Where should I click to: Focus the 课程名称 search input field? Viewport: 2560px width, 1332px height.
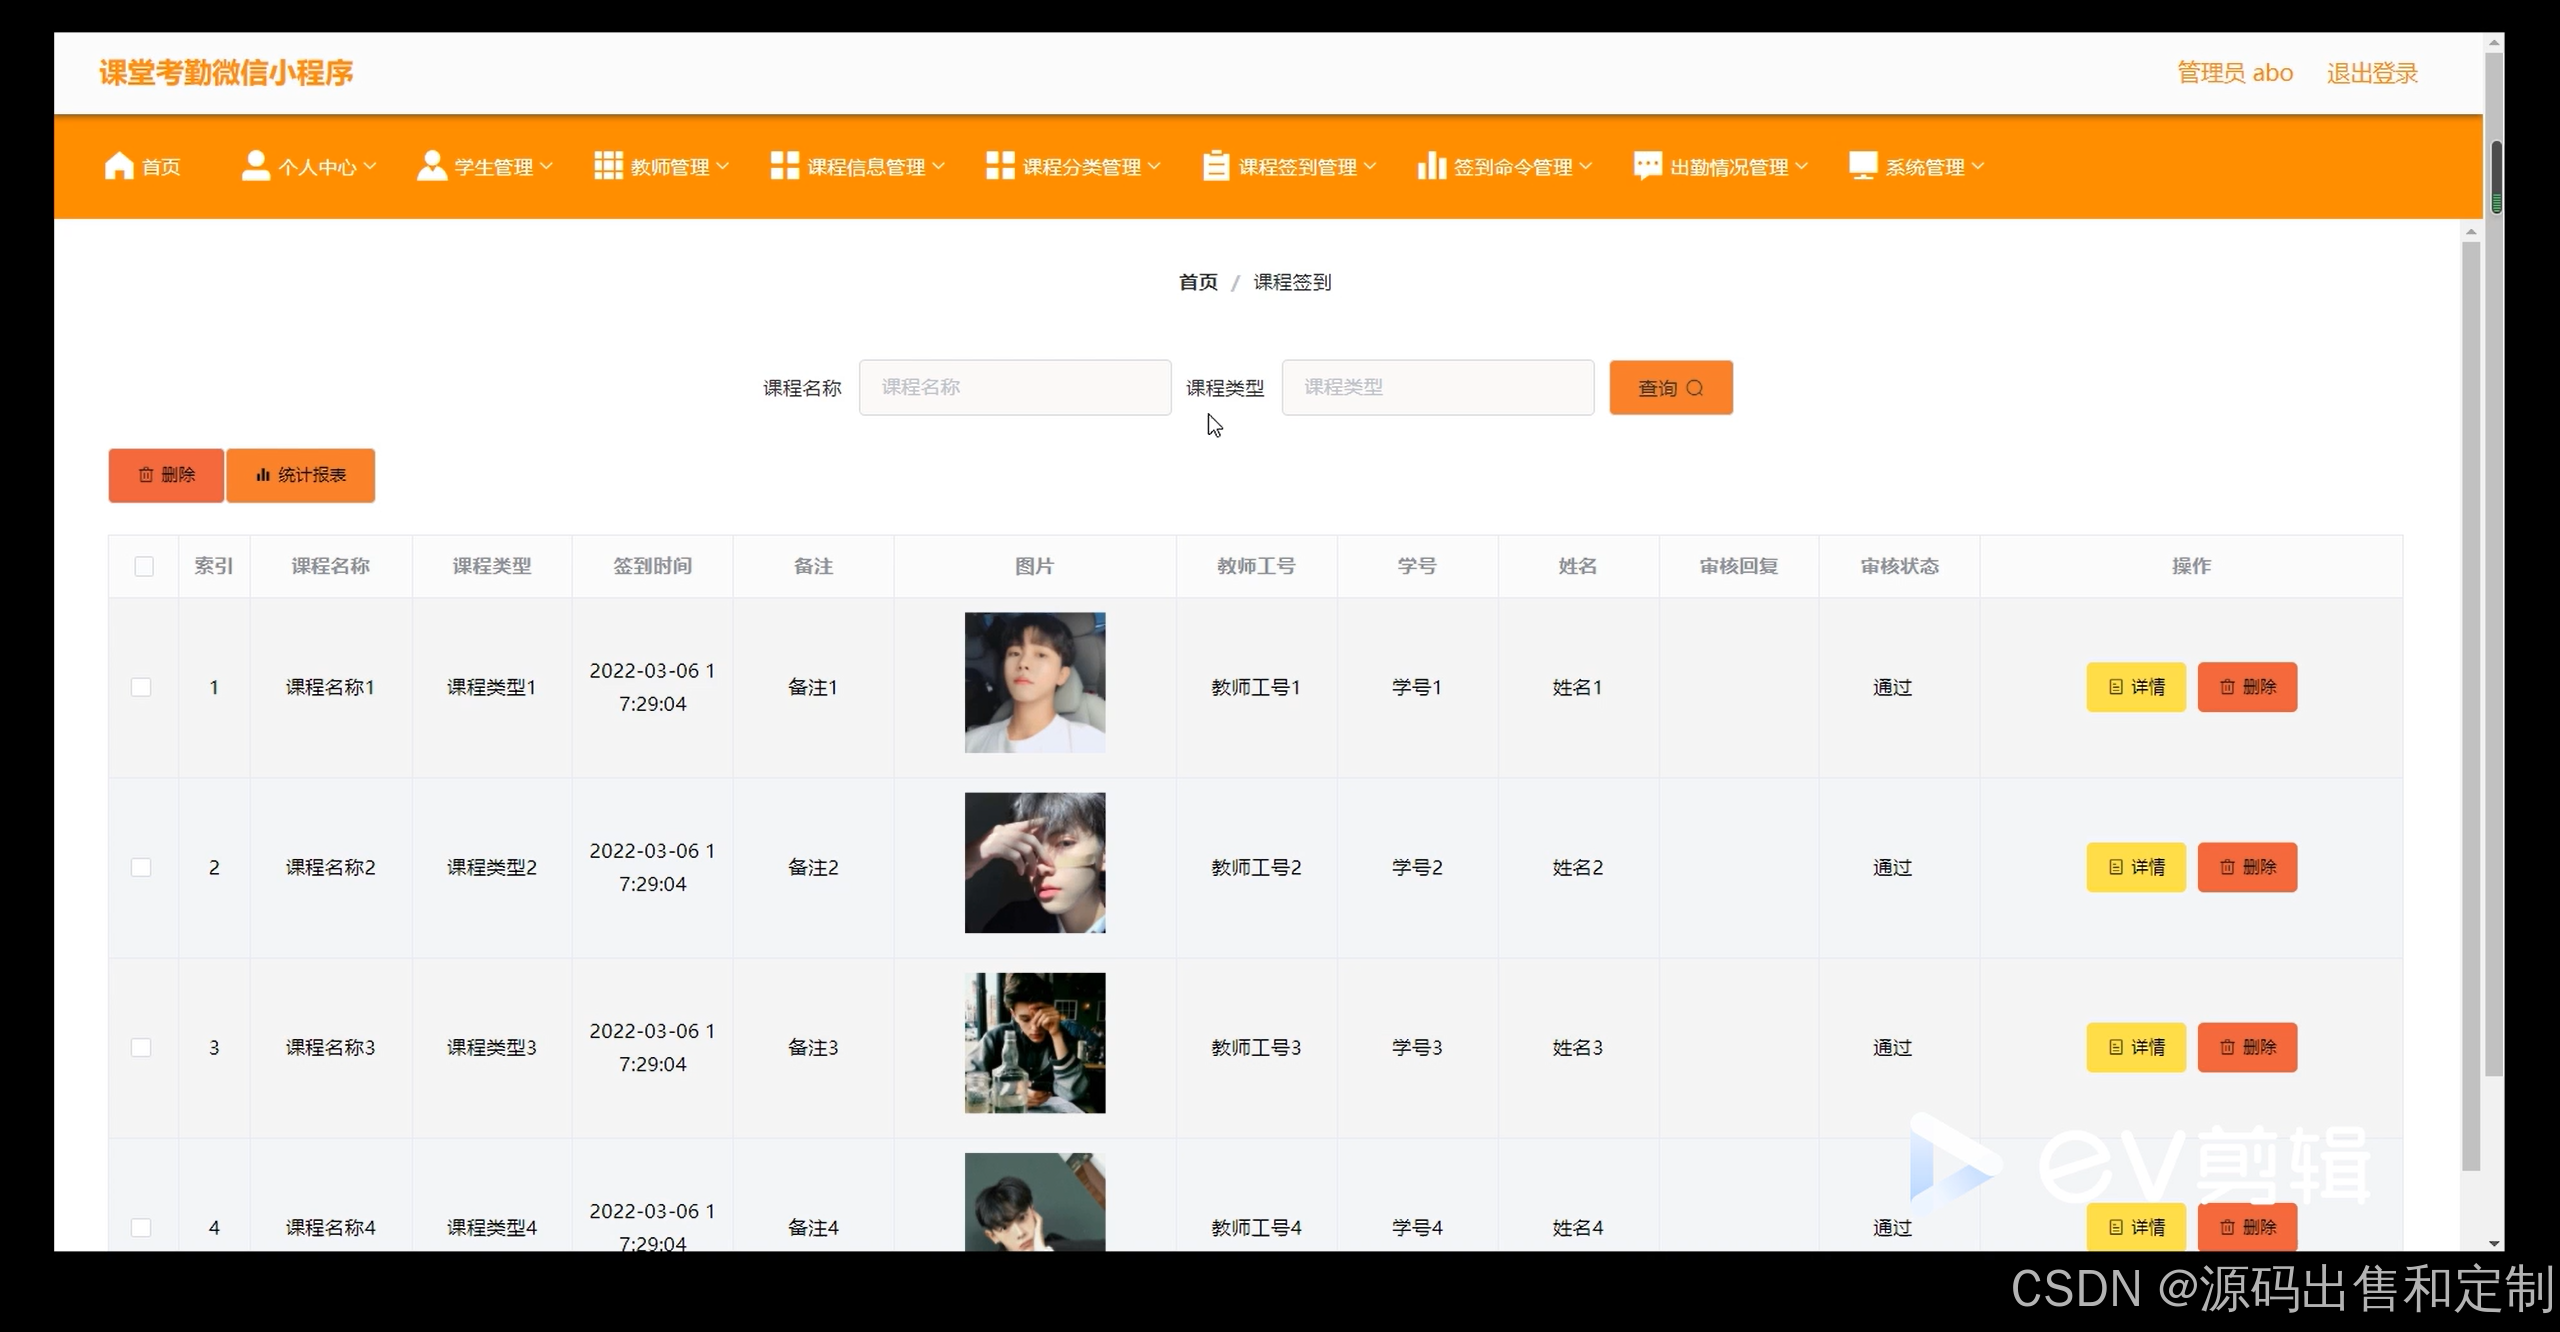(1014, 388)
